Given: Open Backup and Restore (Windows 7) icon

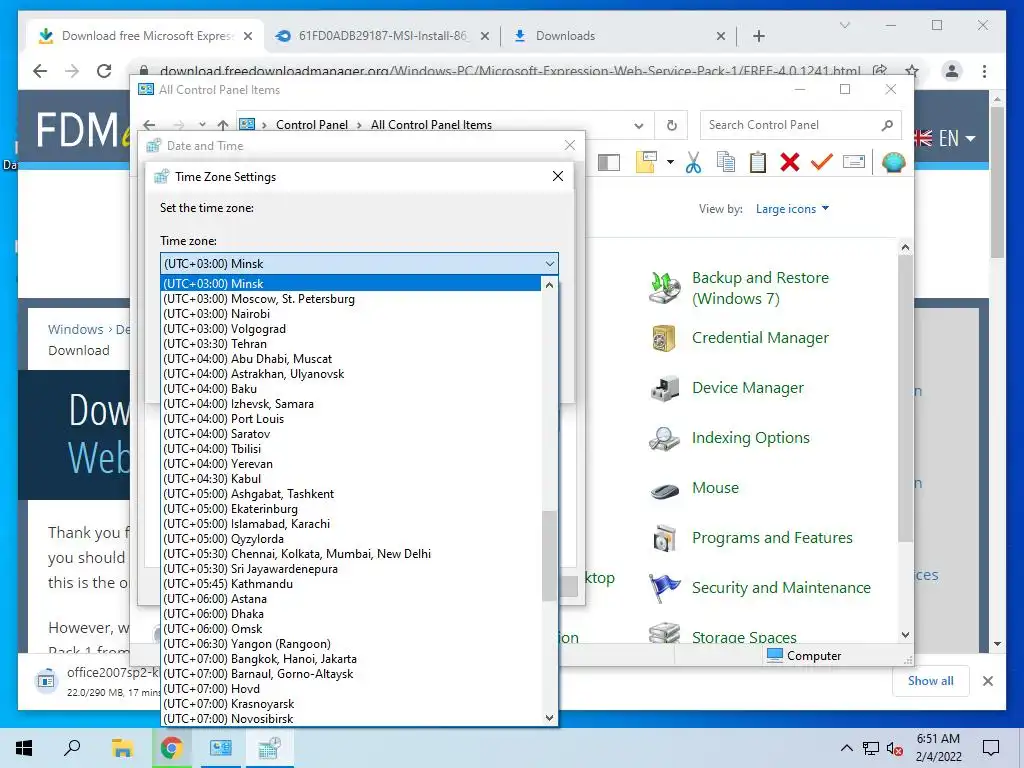Looking at the screenshot, I should (x=665, y=288).
